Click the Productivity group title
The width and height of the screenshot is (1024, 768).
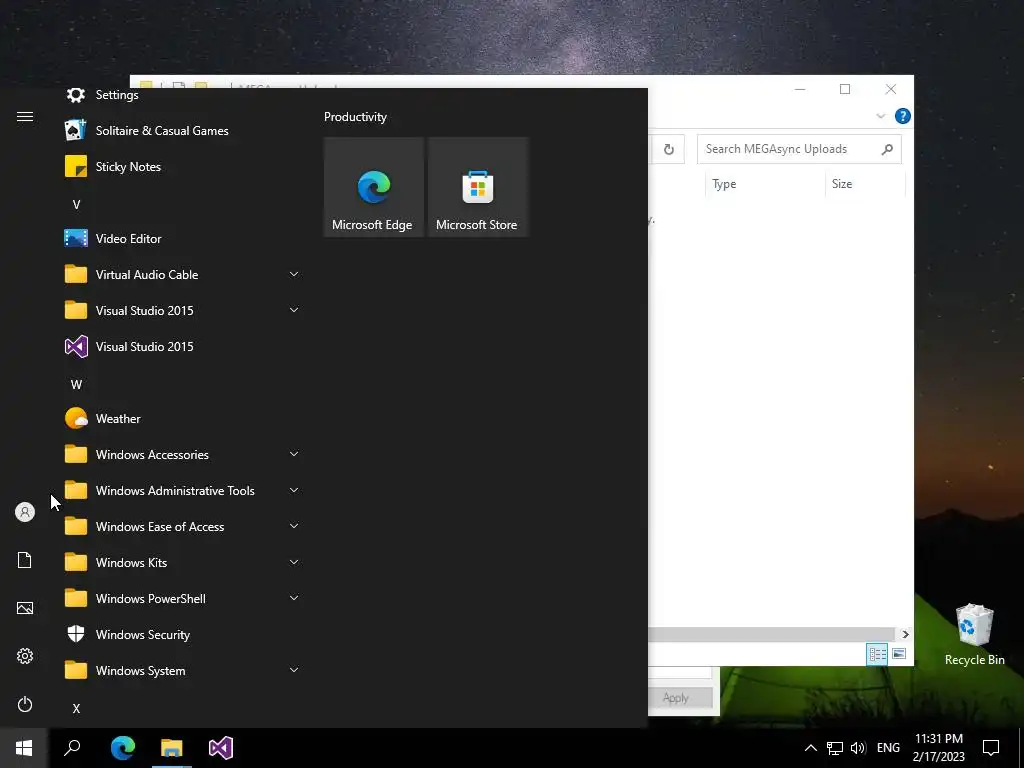(355, 117)
